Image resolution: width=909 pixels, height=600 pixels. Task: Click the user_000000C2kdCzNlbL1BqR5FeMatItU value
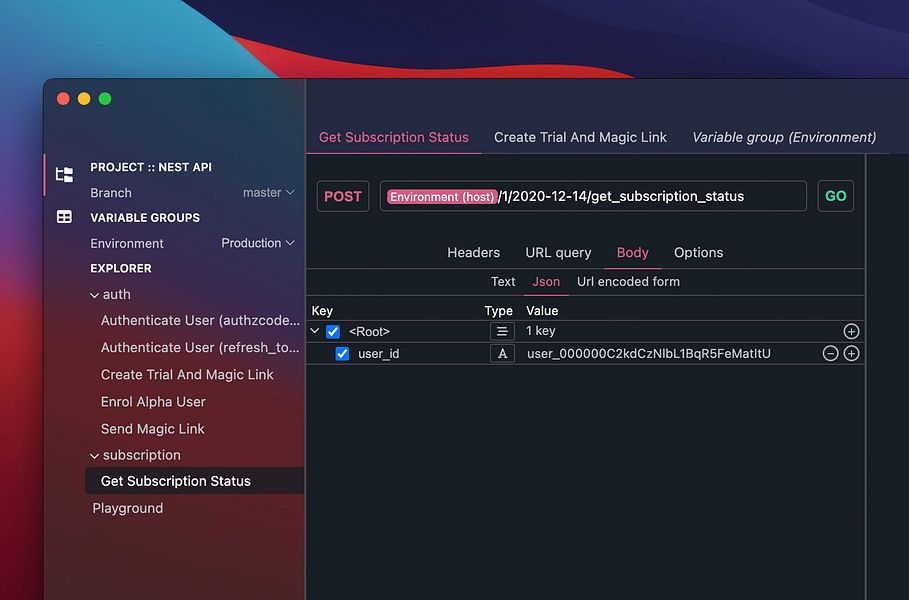pos(649,354)
